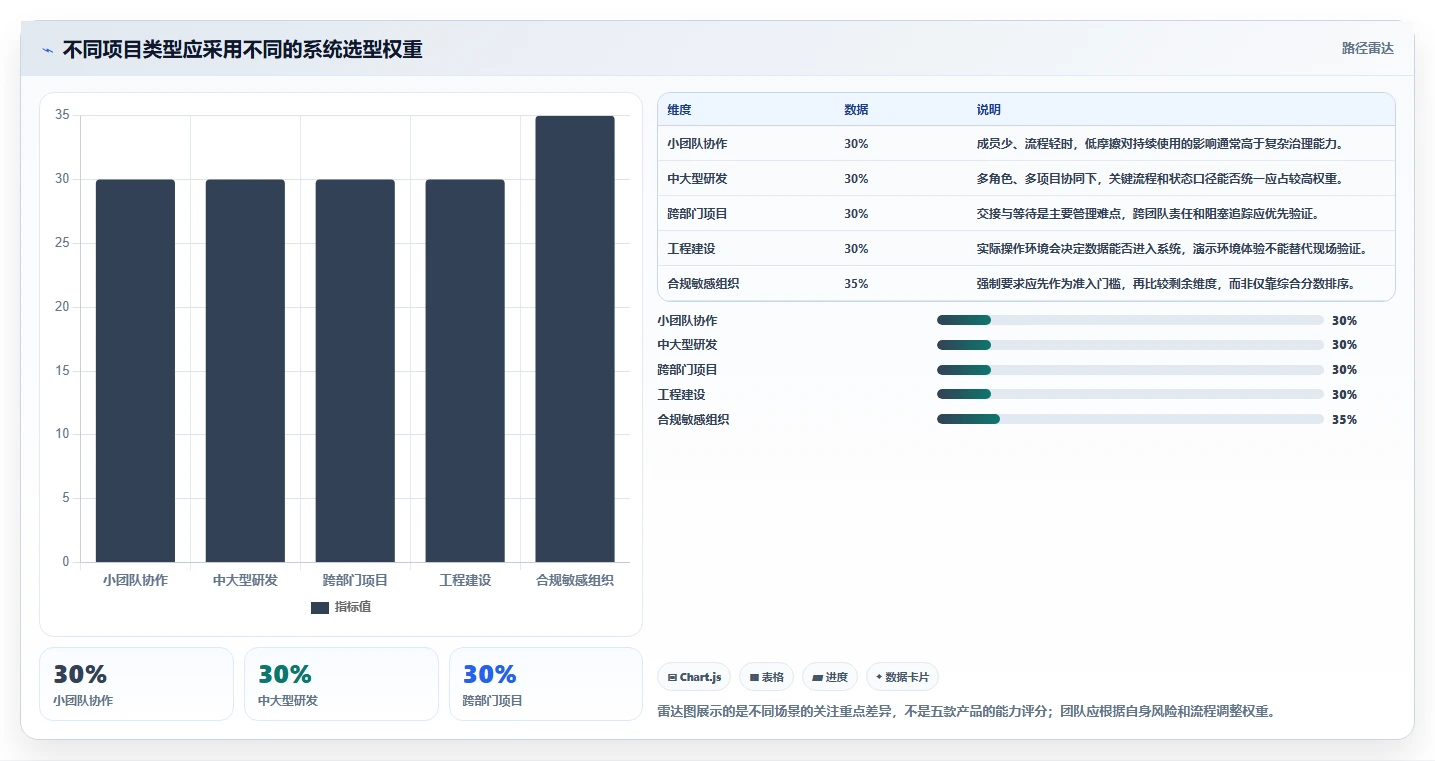The image size is (1435, 761).
Task: Select the 小团队协作 table row name
Action: point(697,144)
